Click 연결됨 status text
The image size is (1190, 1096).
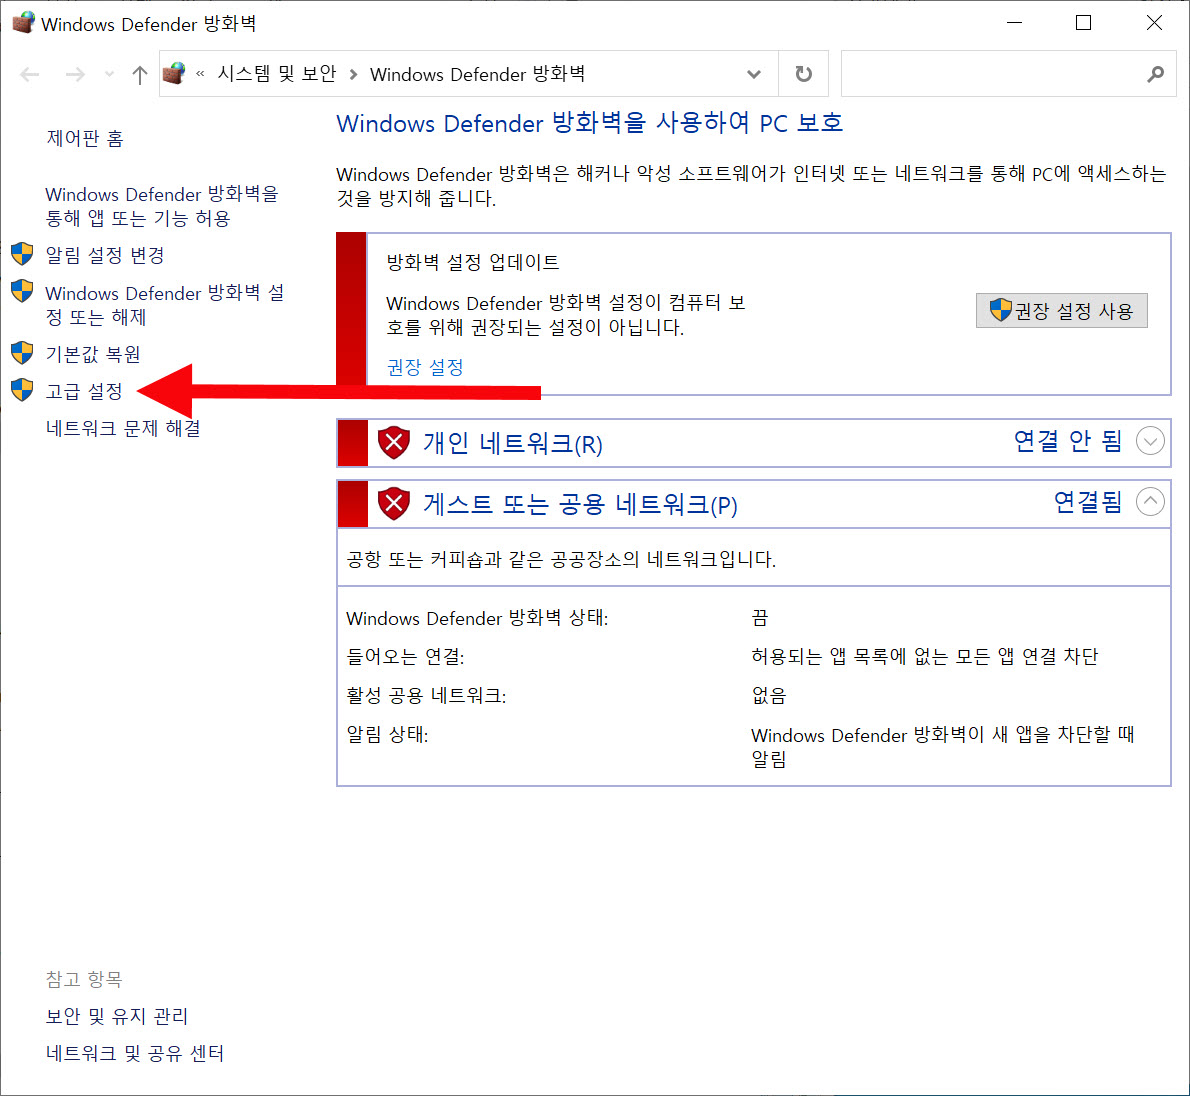1088,502
